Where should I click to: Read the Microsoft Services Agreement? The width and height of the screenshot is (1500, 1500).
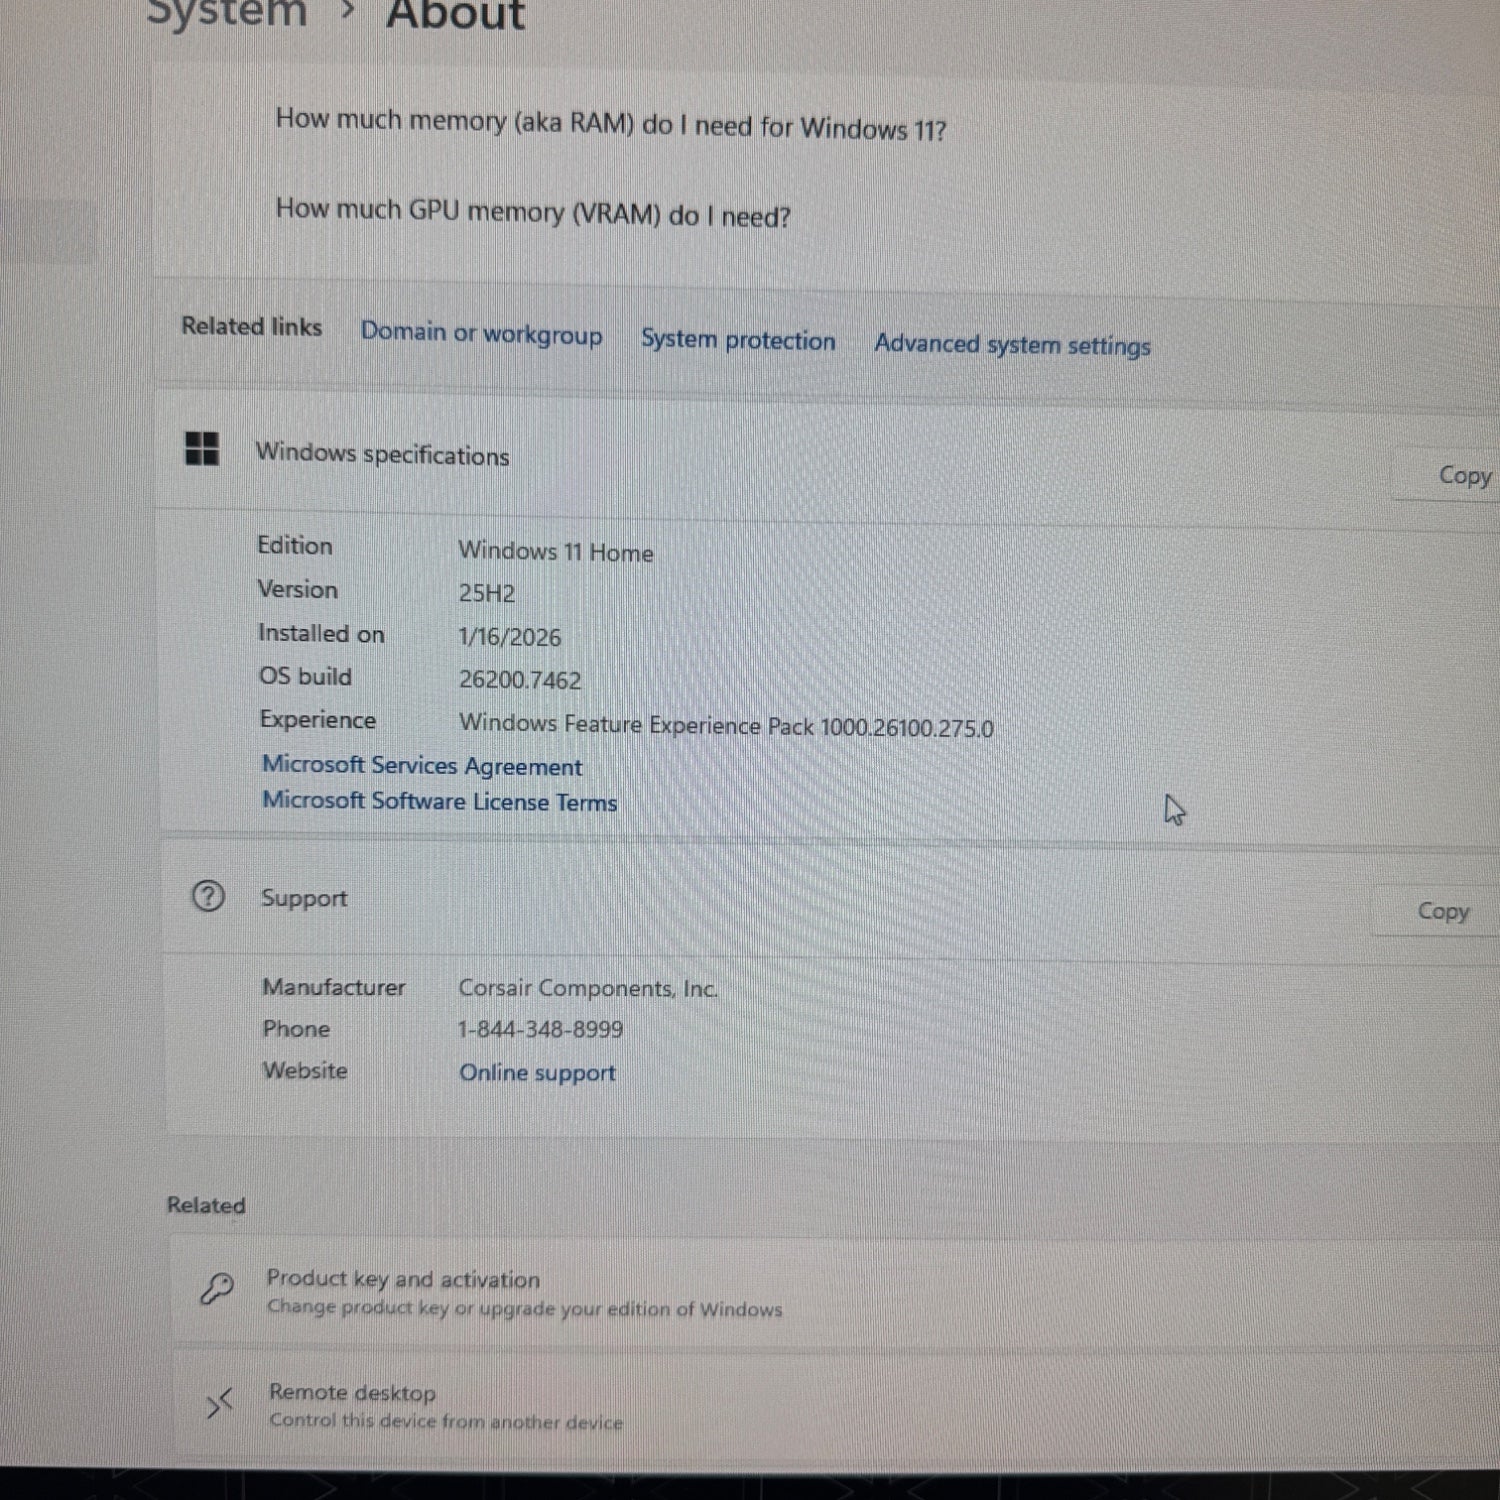pyautogui.click(x=422, y=766)
